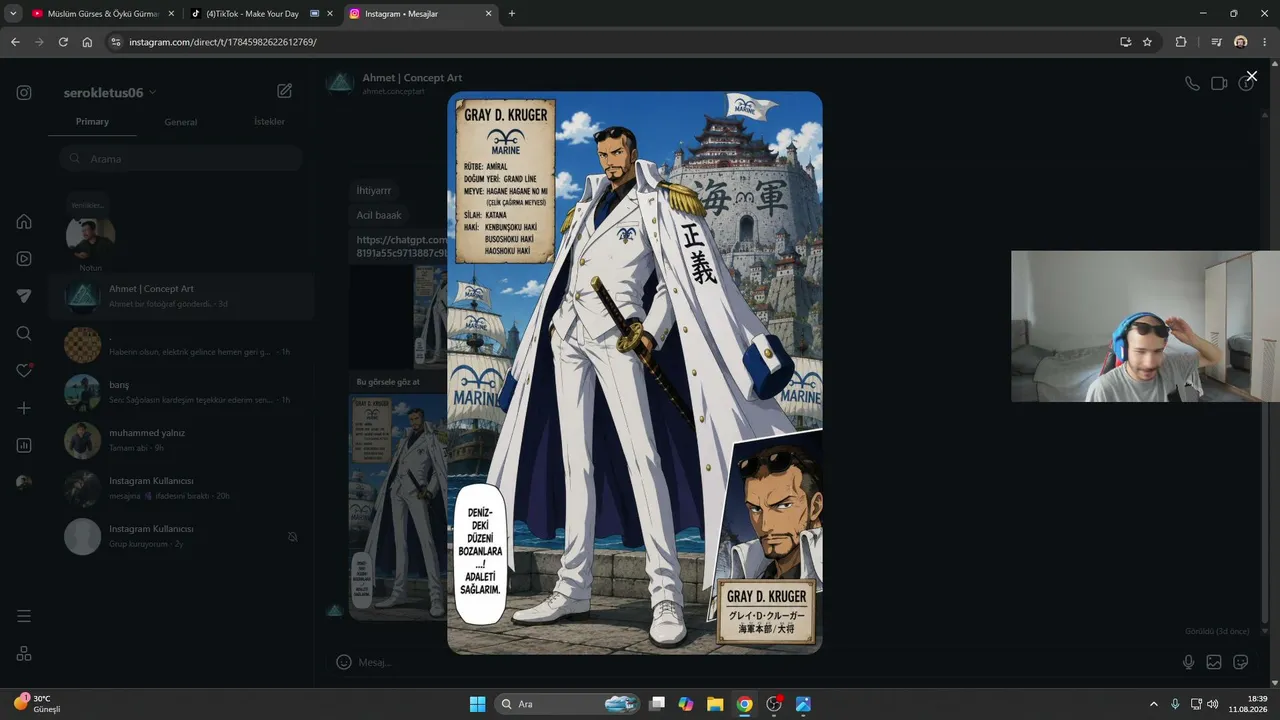
Task: Close the YouTube browser tab
Action: click(x=171, y=14)
